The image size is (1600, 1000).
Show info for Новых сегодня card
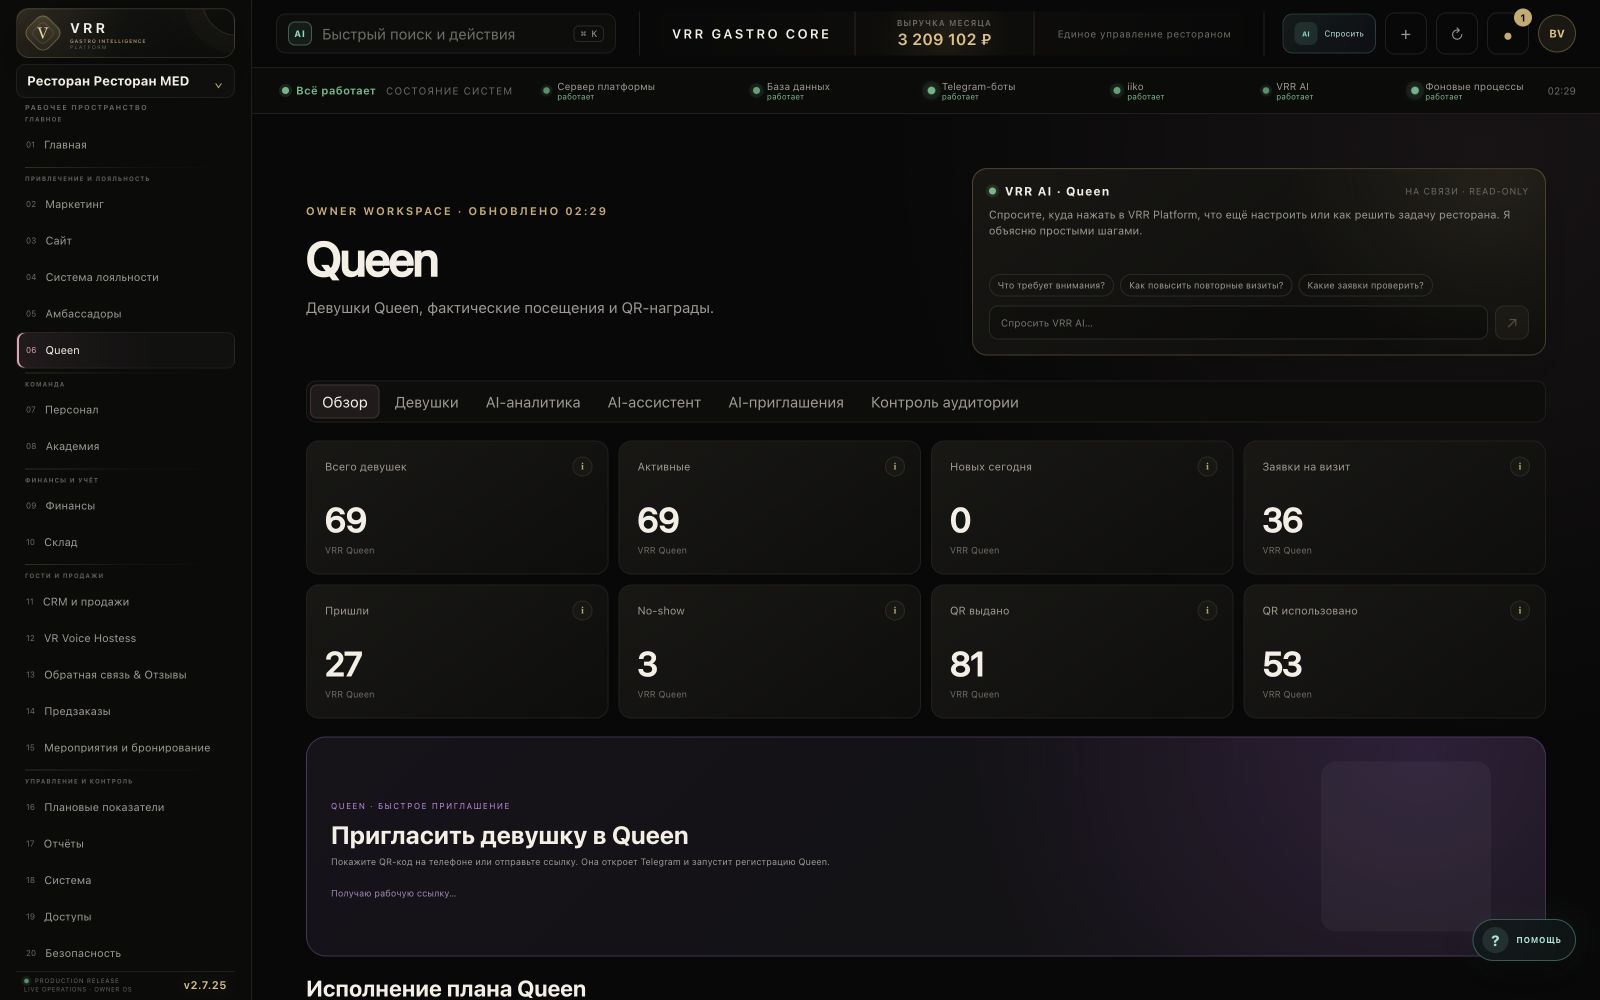[x=1207, y=466]
